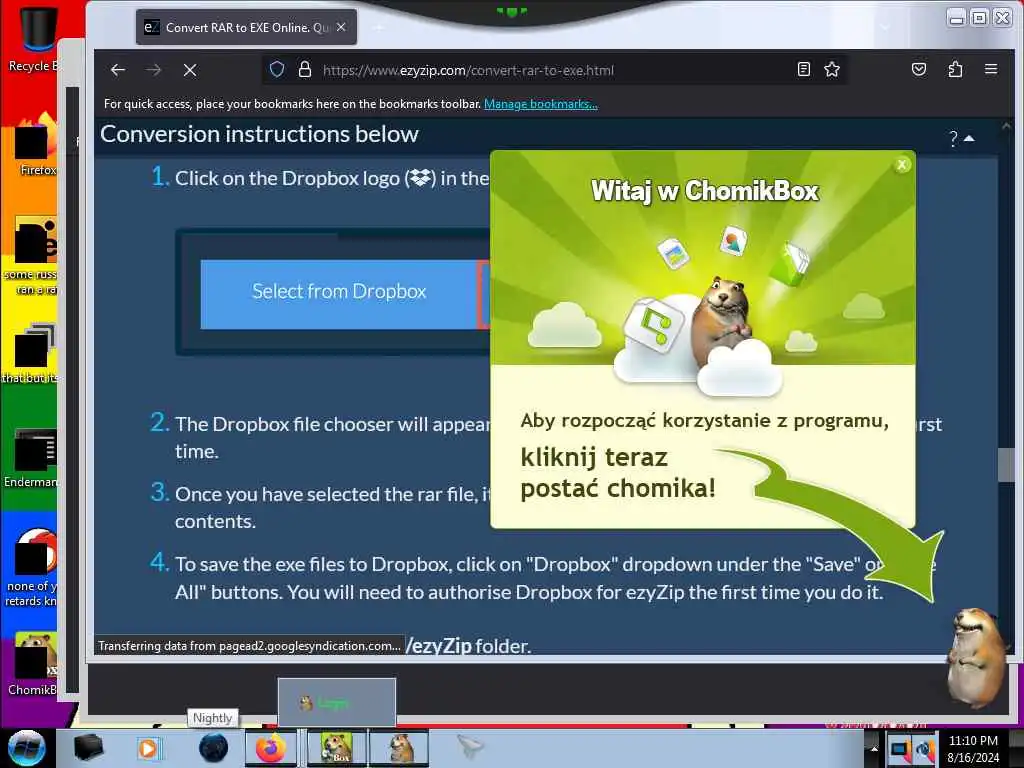Click the padlock site info icon
This screenshot has height=768, width=1024.
click(304, 70)
